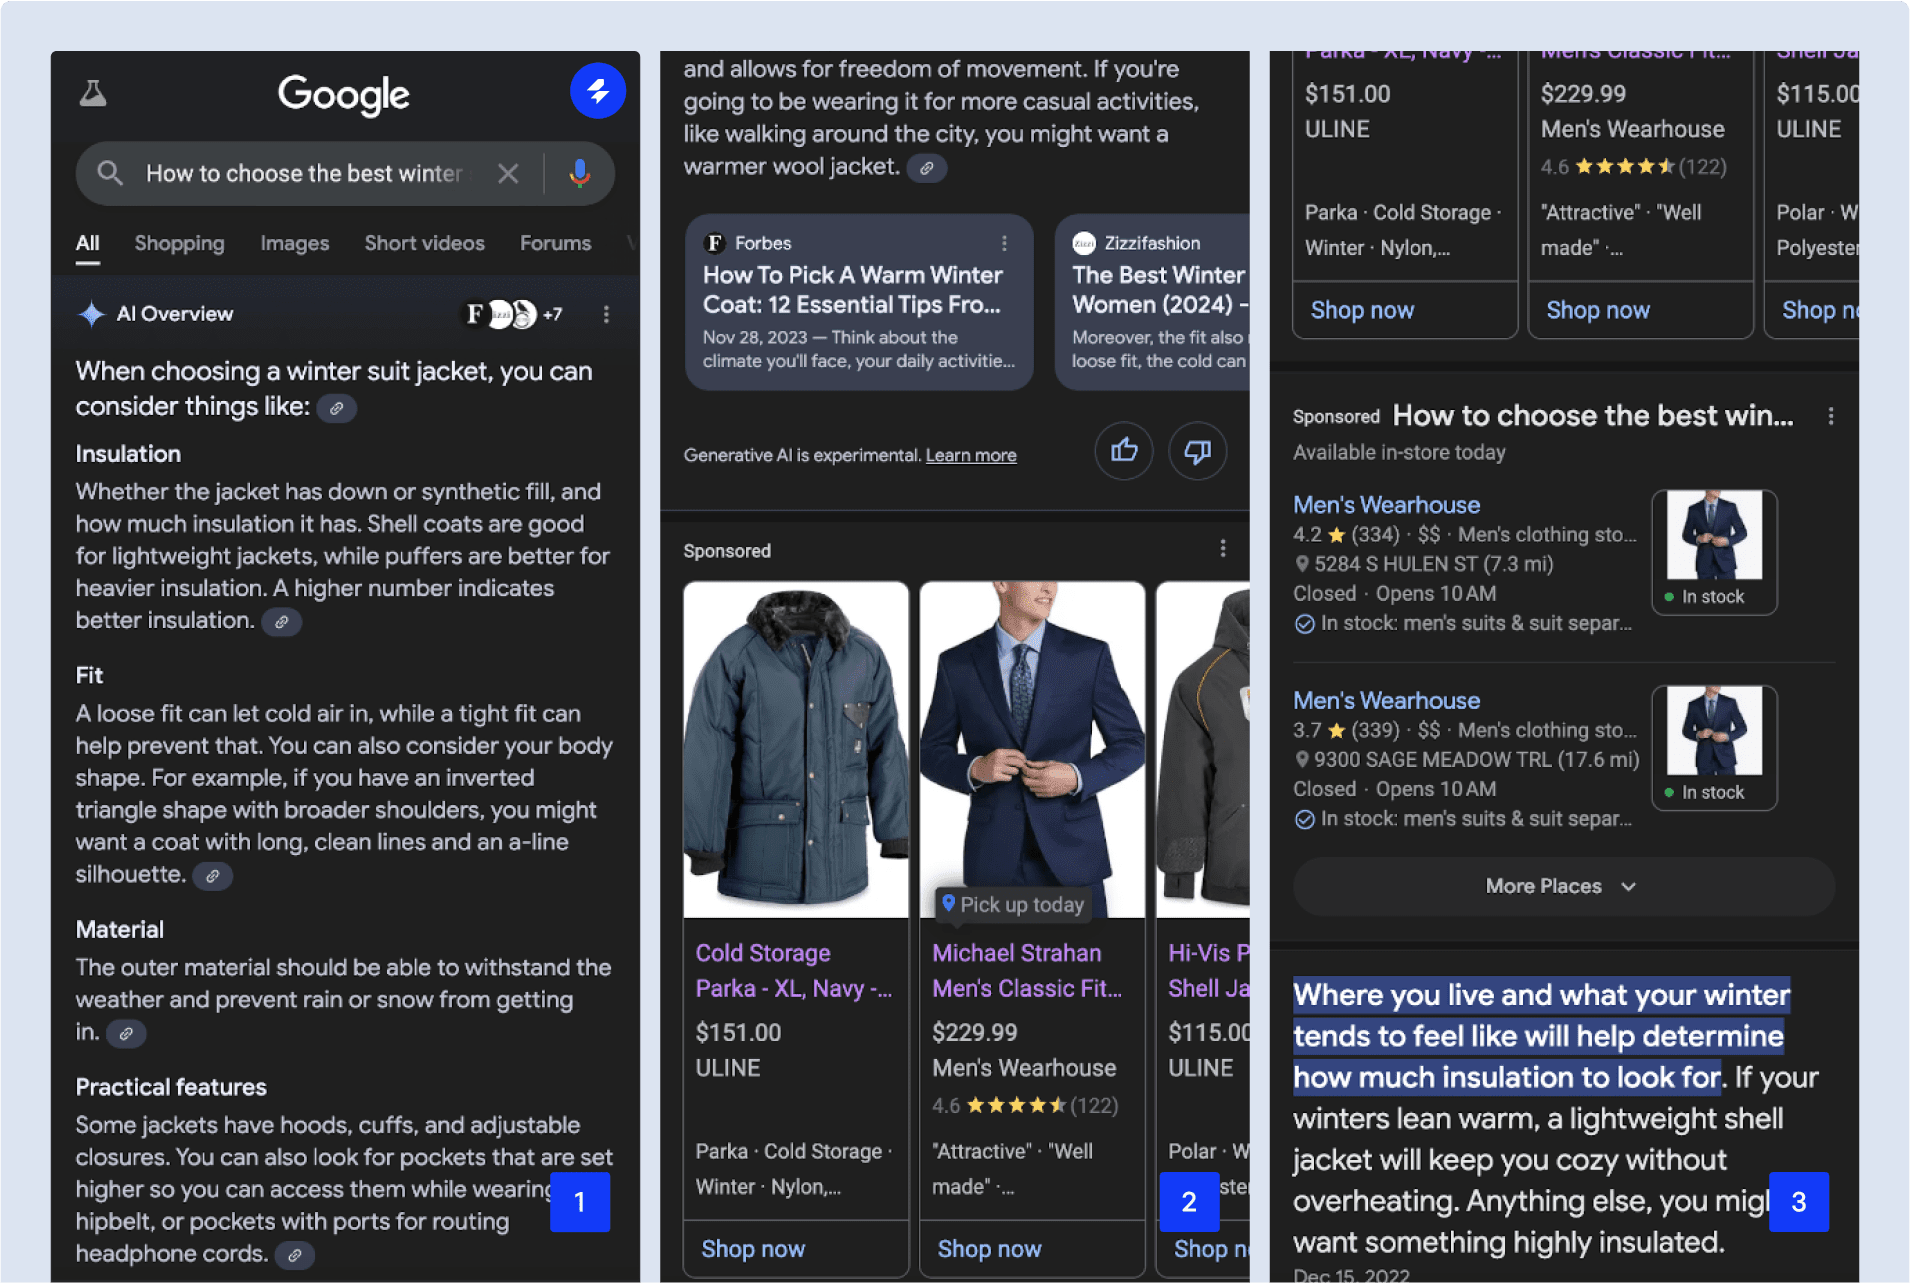1910x1283 pixels.
Task: Click $229.99 price in right panel
Action: tap(1583, 94)
